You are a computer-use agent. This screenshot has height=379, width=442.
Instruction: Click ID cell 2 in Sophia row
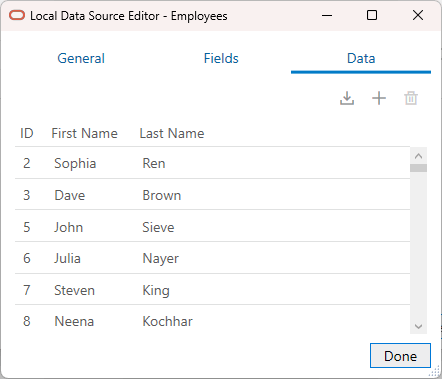coord(27,163)
